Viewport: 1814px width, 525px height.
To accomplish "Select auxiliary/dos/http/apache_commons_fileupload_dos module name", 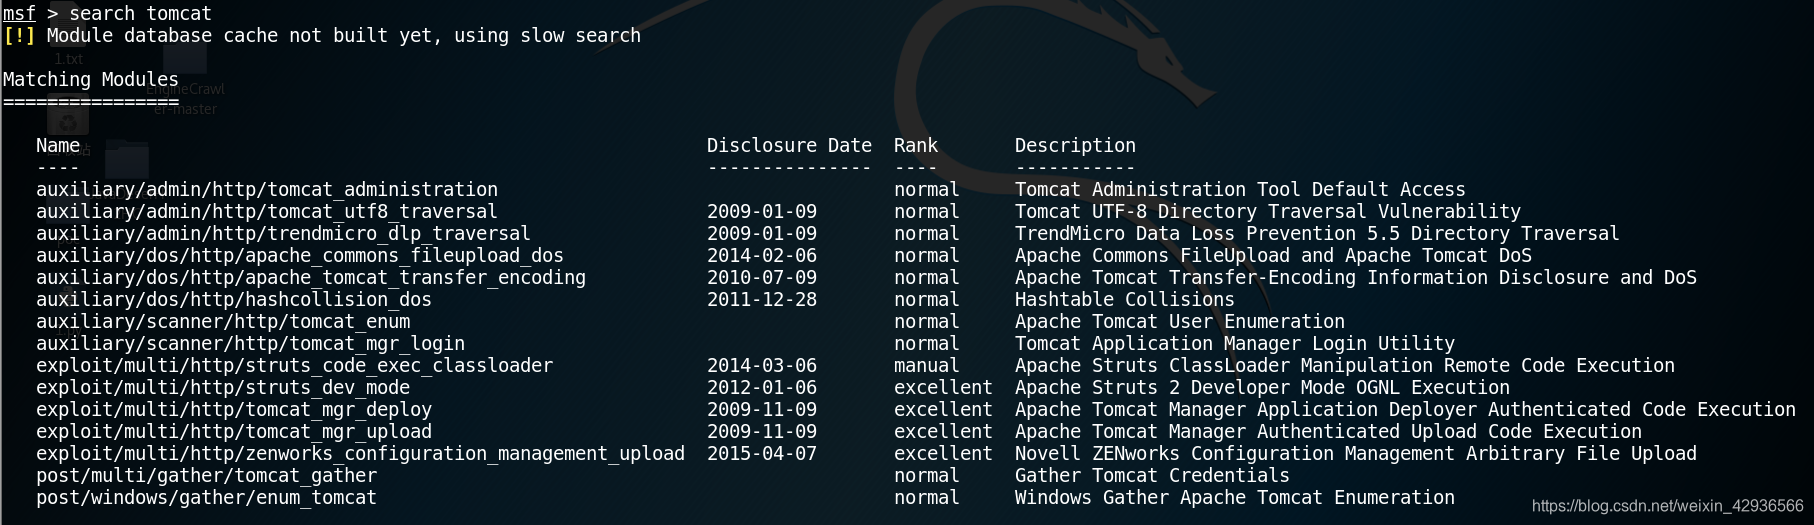I will click(300, 256).
